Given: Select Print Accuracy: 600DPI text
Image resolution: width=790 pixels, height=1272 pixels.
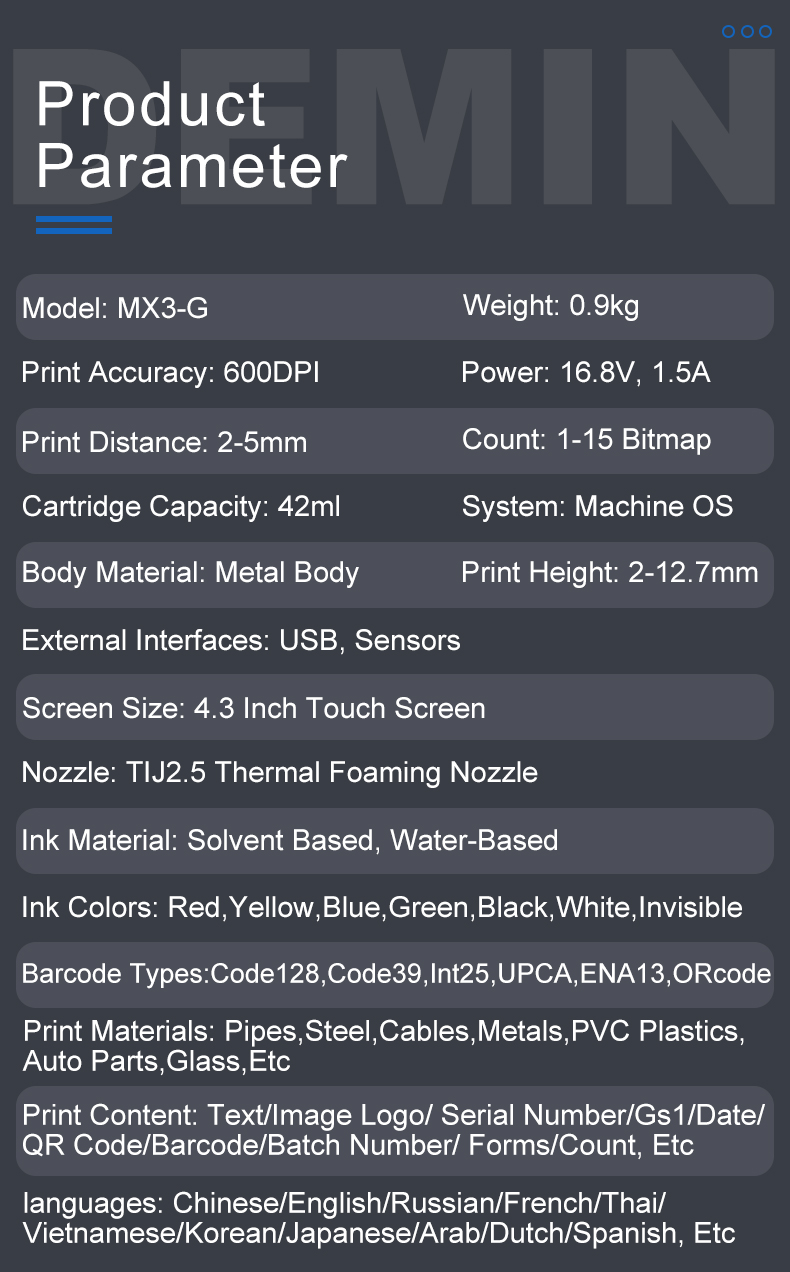Looking at the screenshot, I should [171, 373].
